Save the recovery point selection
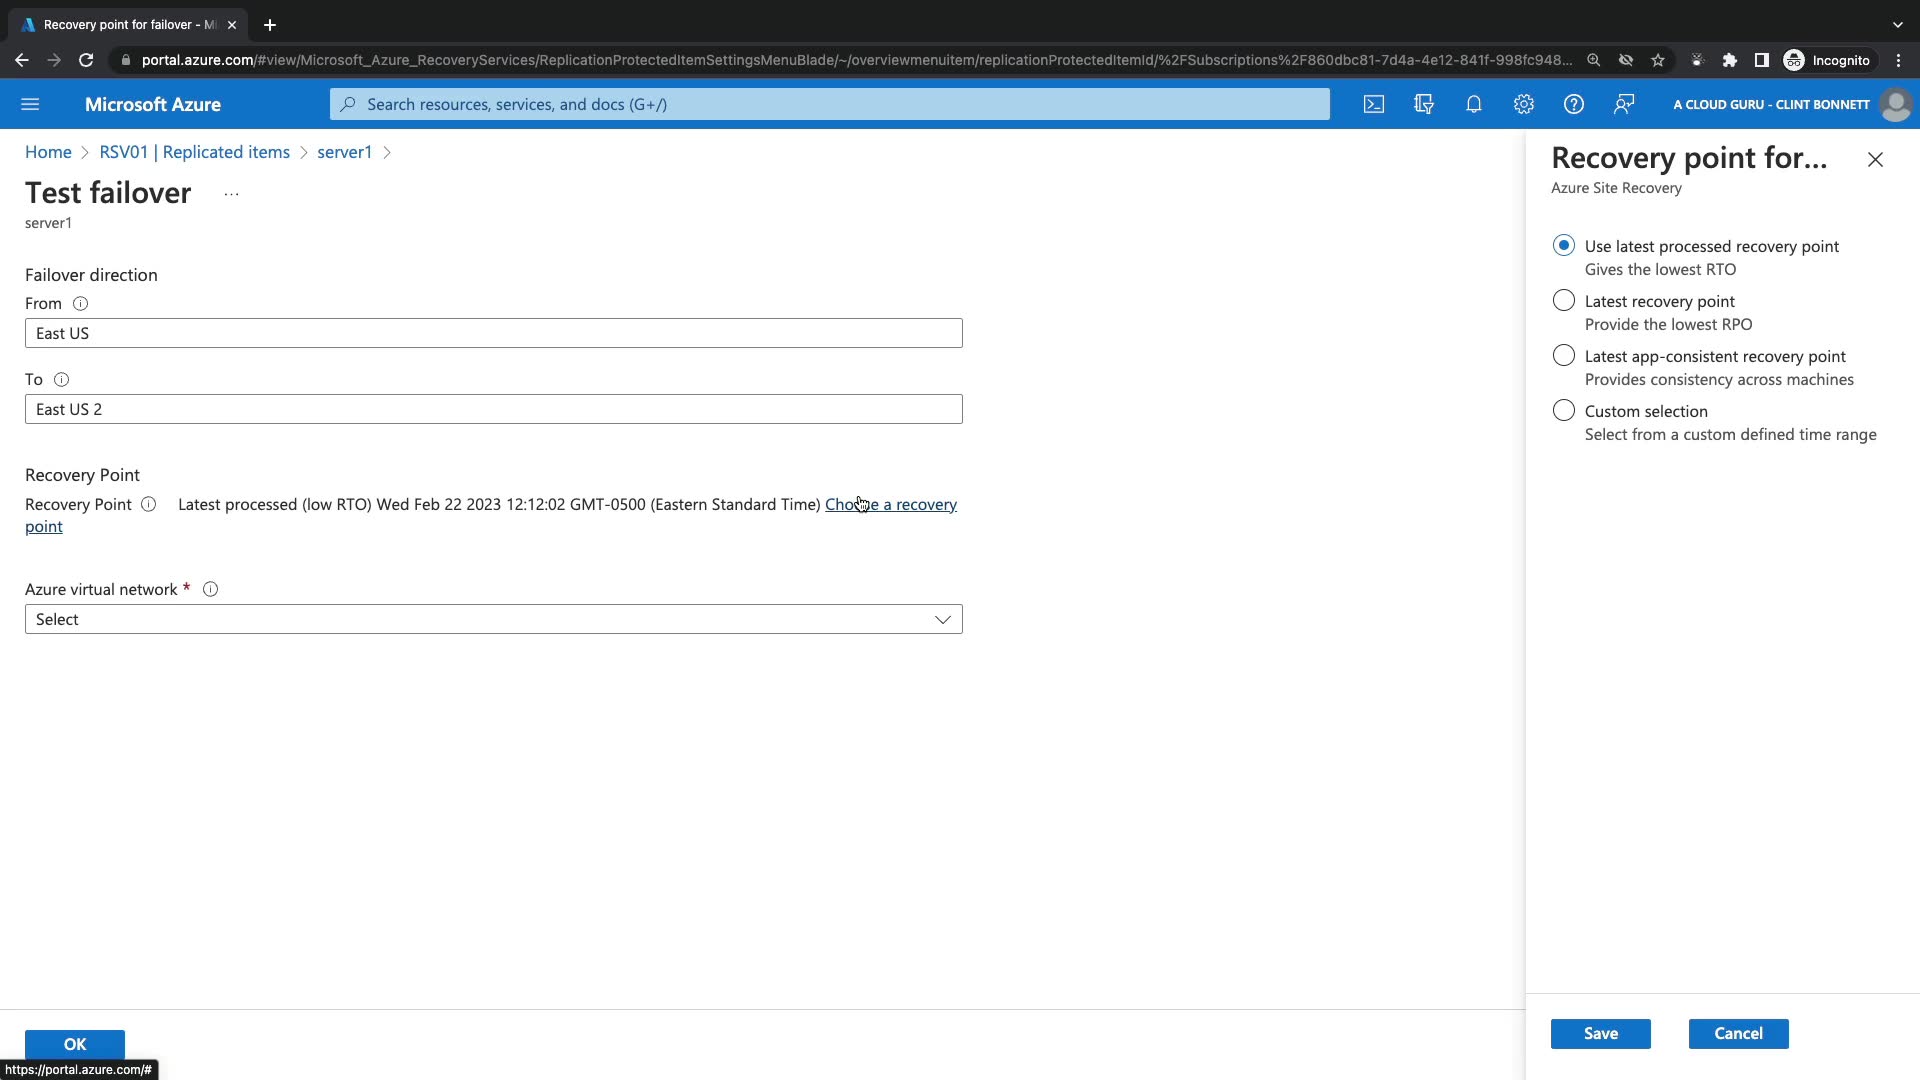1920x1080 pixels. pyautogui.click(x=1600, y=1033)
